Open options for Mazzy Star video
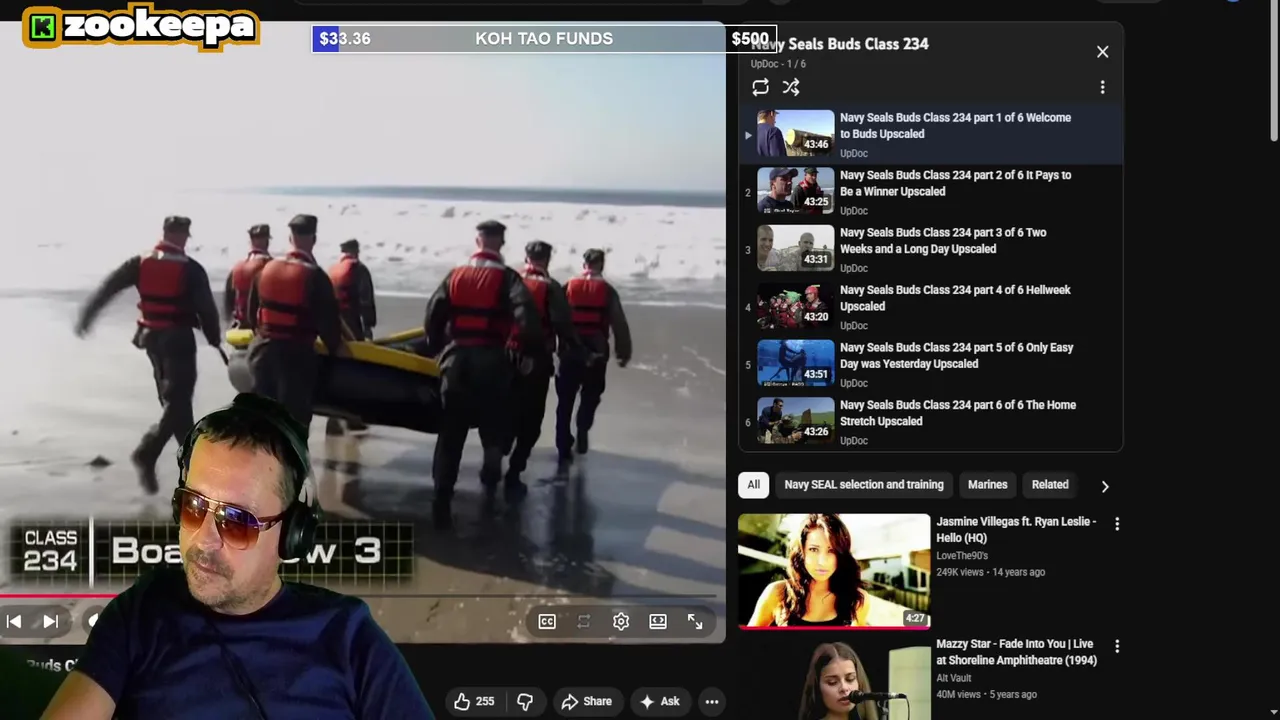Viewport: 1280px width, 720px height. point(1116,647)
